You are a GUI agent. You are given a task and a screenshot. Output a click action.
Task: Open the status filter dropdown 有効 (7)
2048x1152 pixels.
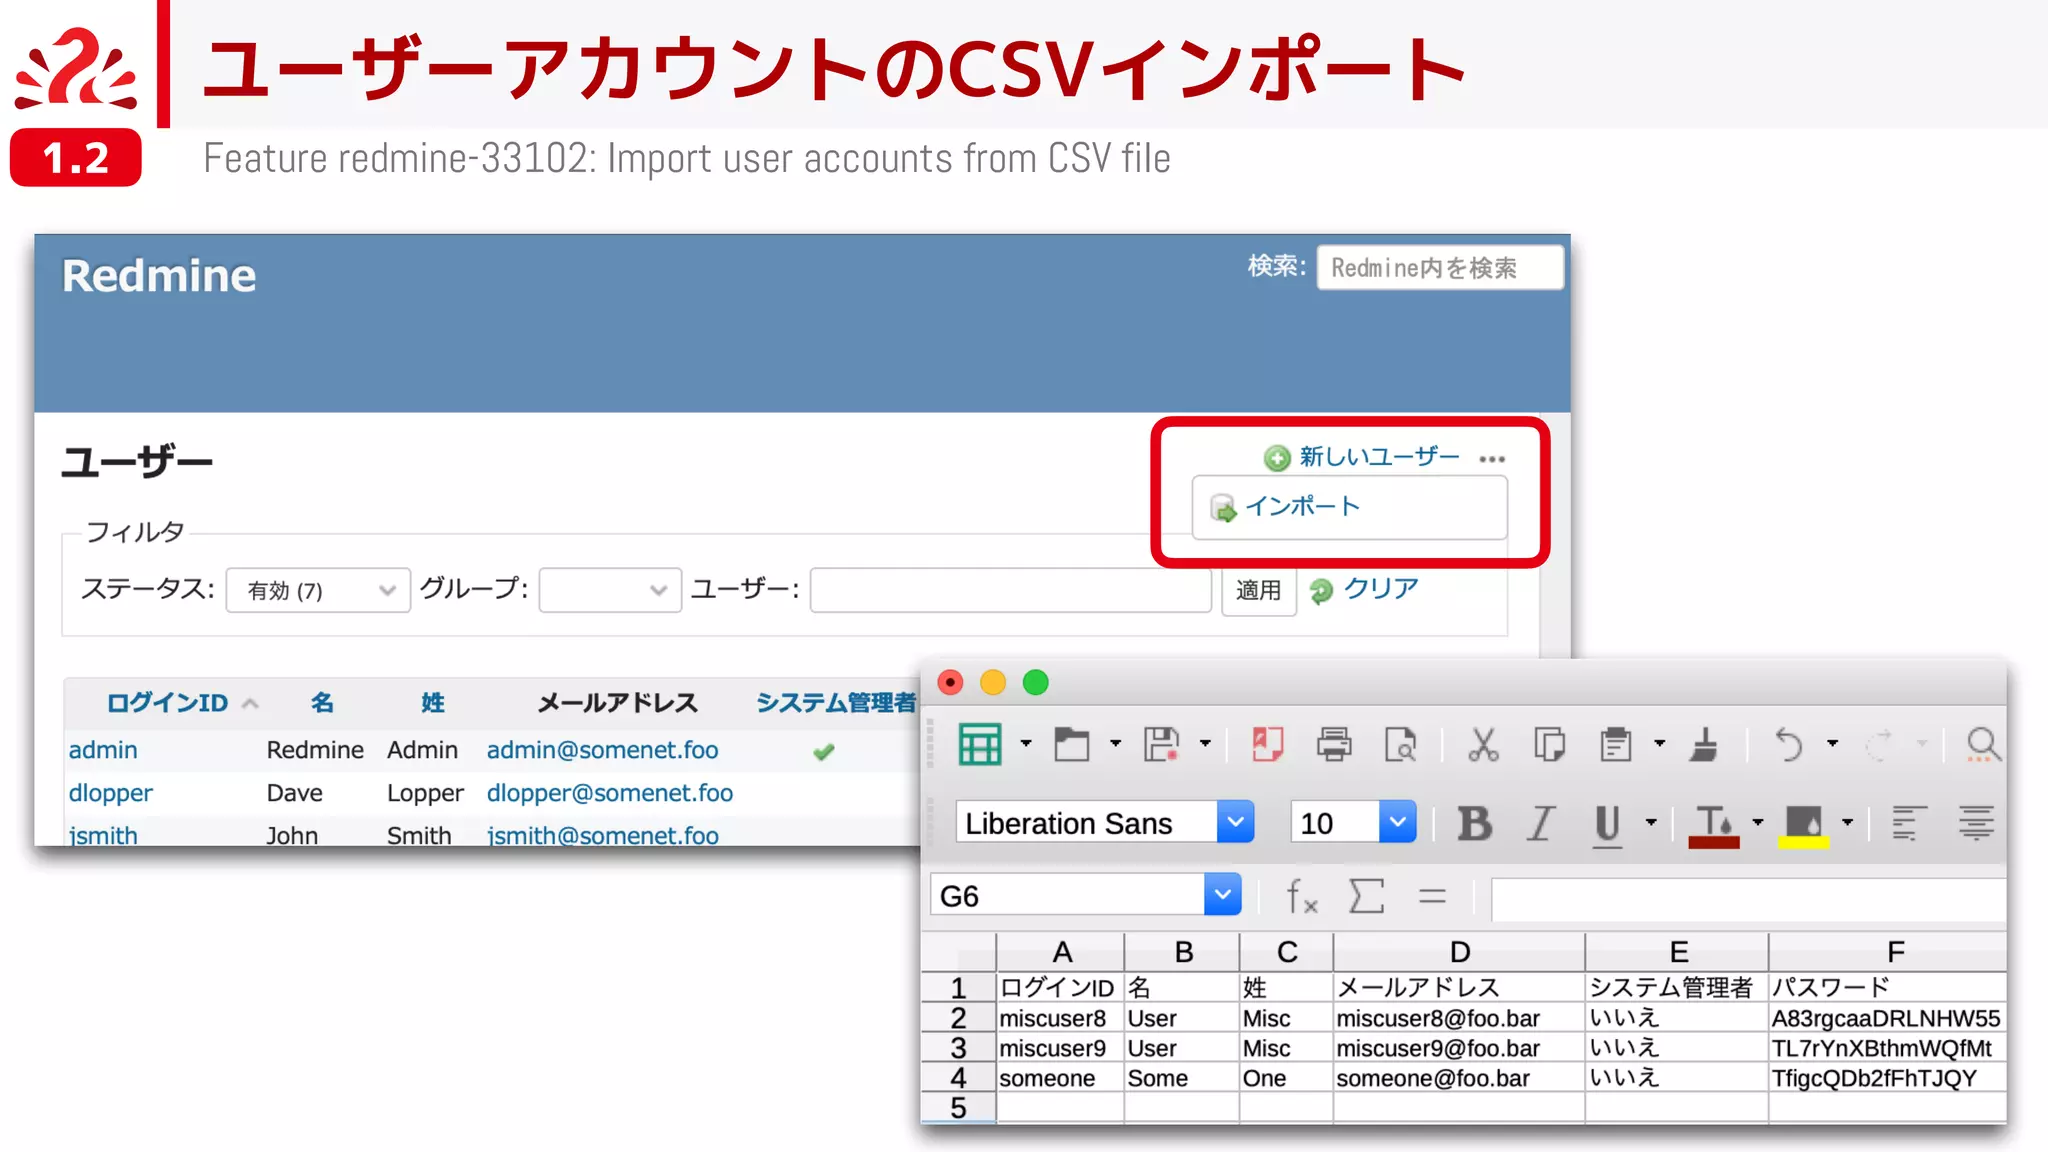(318, 590)
